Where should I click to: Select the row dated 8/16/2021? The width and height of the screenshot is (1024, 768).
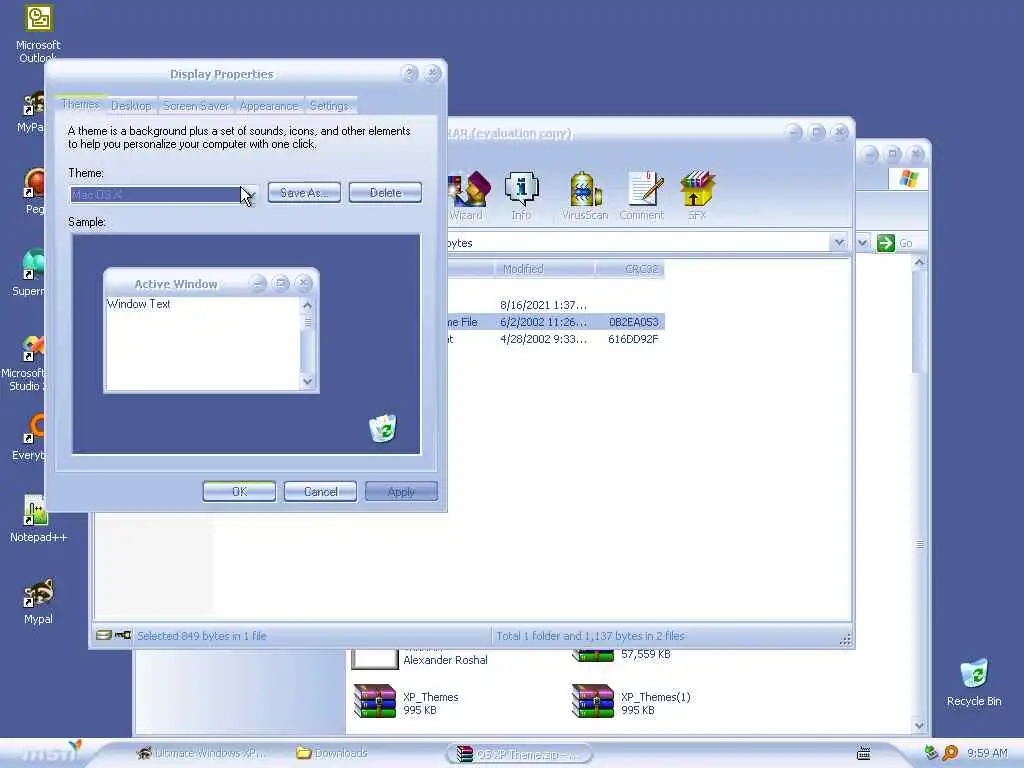coord(556,305)
